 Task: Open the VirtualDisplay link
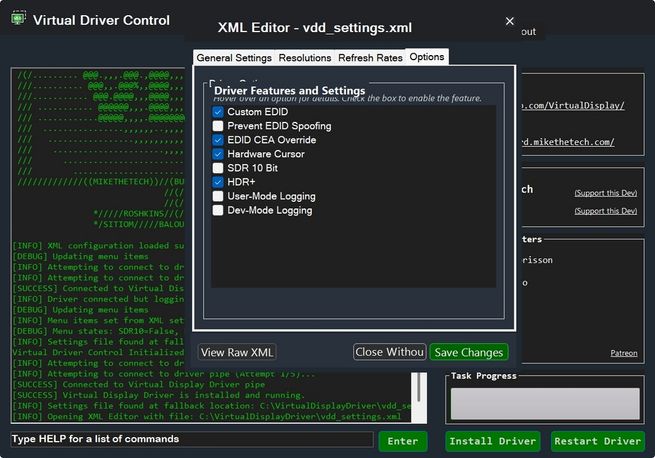click(573, 106)
